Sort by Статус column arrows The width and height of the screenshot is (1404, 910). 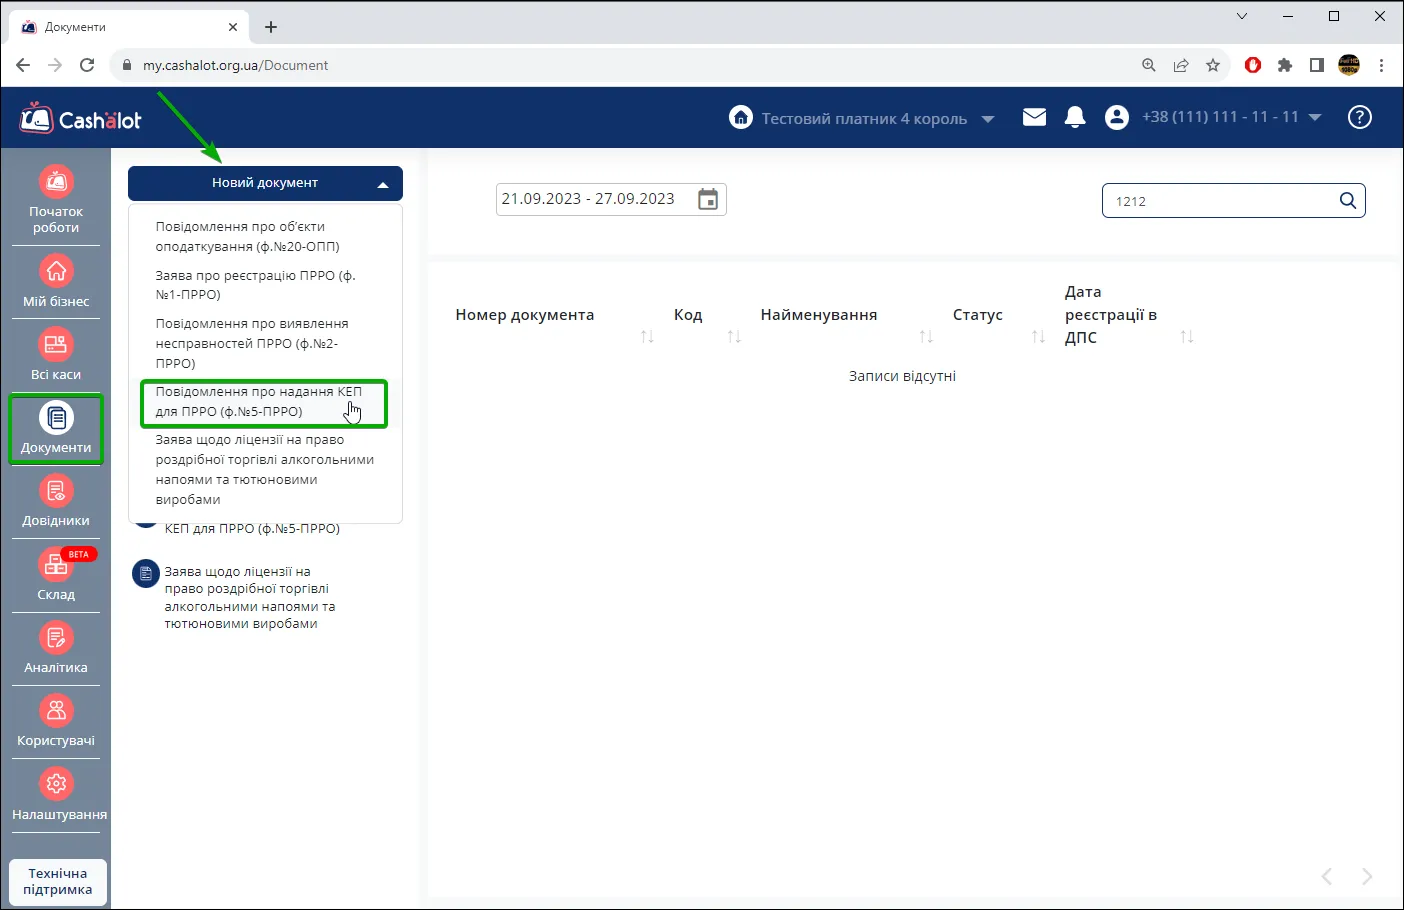pyautogui.click(x=1038, y=337)
